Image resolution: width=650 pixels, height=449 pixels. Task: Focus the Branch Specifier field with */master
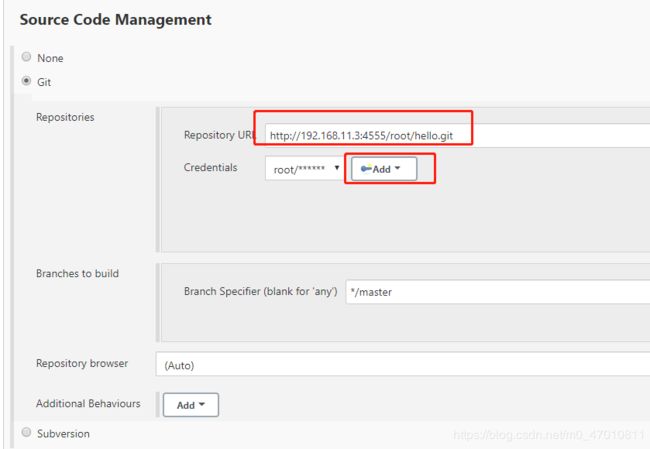[x=498, y=292]
